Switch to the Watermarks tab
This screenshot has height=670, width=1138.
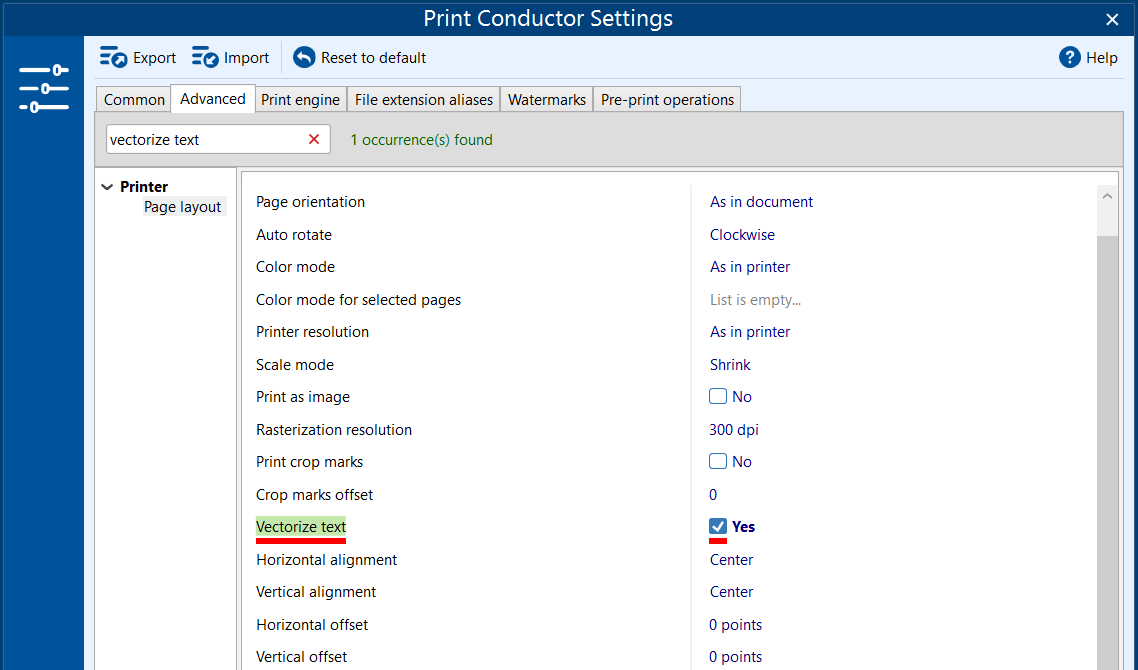click(x=546, y=100)
